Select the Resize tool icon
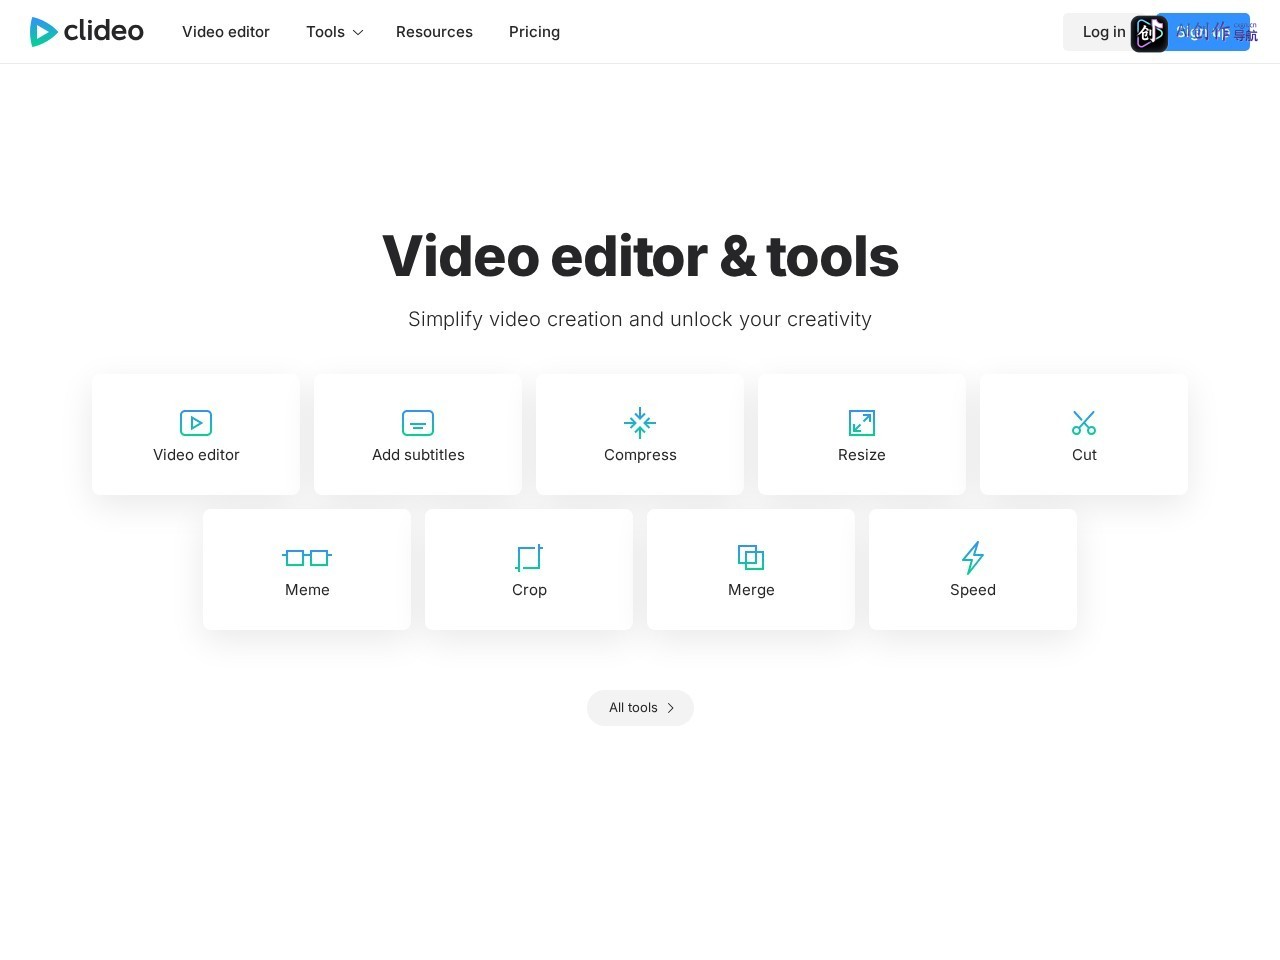Image resolution: width=1280 pixels, height=960 pixels. click(x=862, y=423)
